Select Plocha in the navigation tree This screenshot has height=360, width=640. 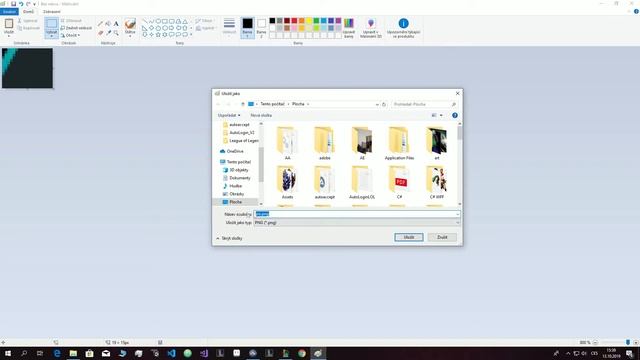point(236,202)
